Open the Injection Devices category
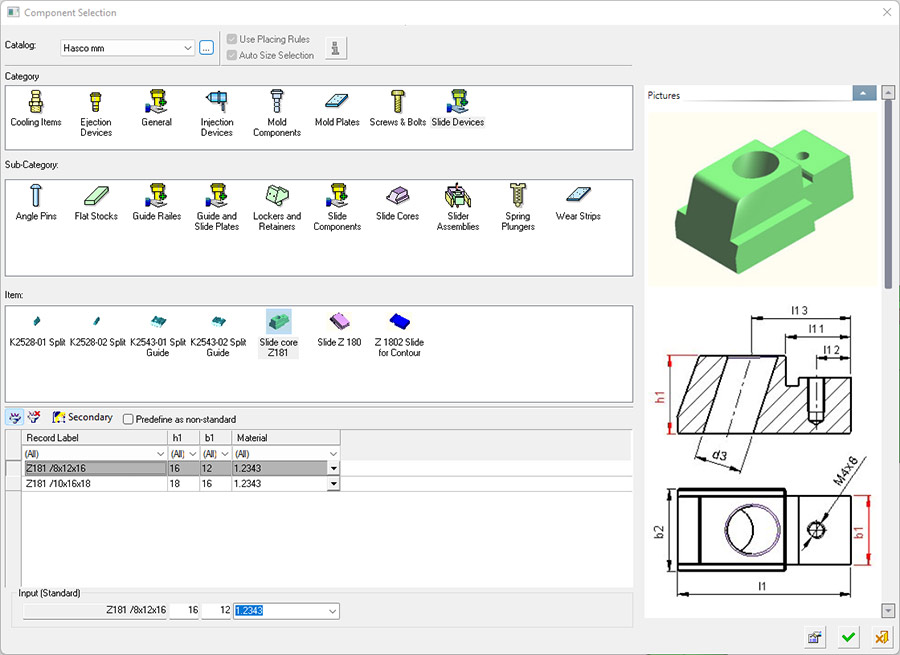The image size is (900, 655). coord(216,114)
